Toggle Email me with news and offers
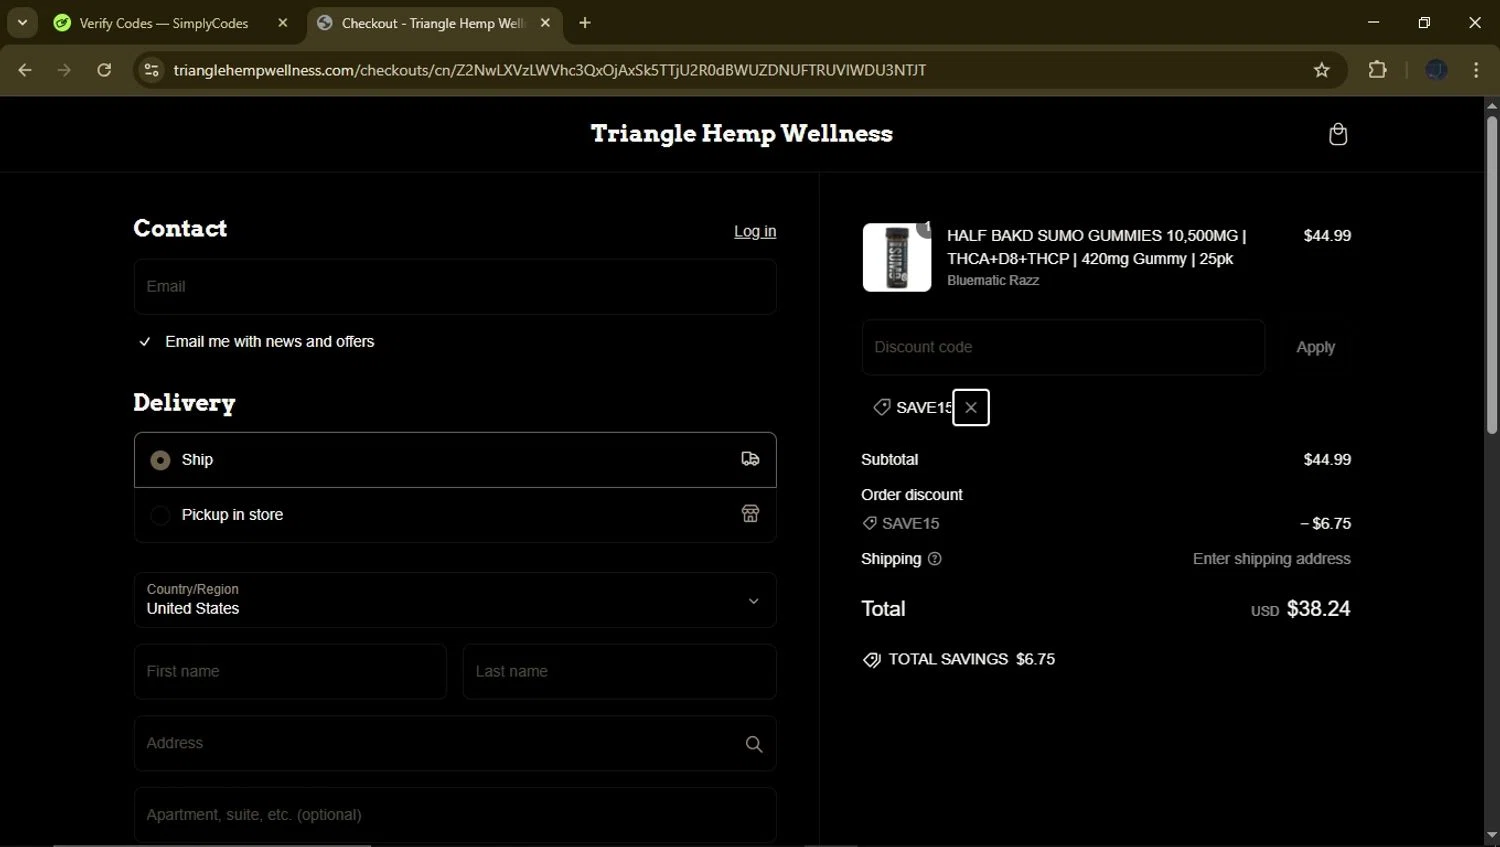1500x847 pixels. [x=146, y=342]
